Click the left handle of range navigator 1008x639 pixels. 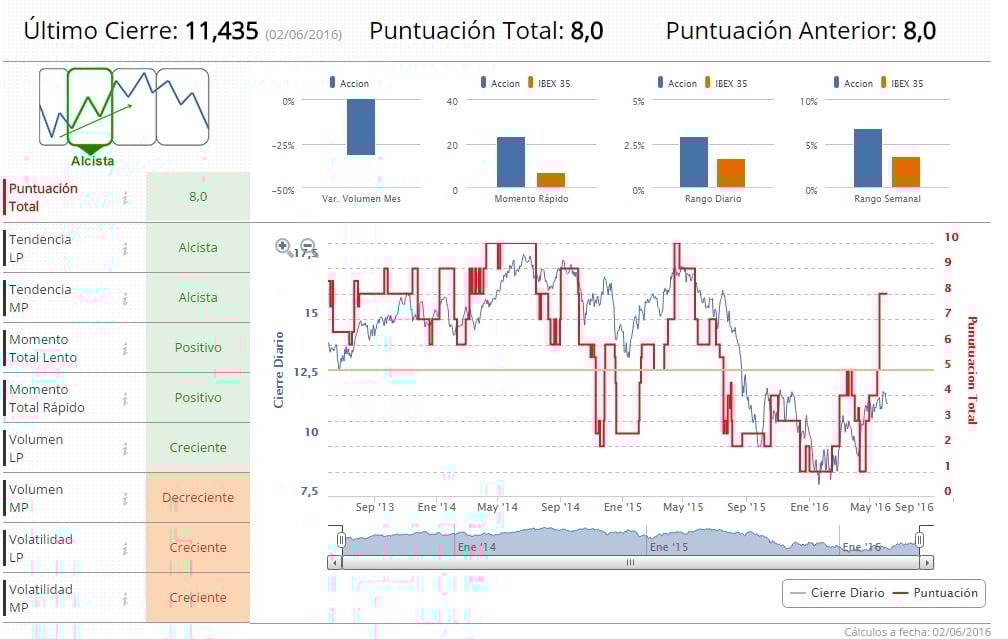[341, 539]
